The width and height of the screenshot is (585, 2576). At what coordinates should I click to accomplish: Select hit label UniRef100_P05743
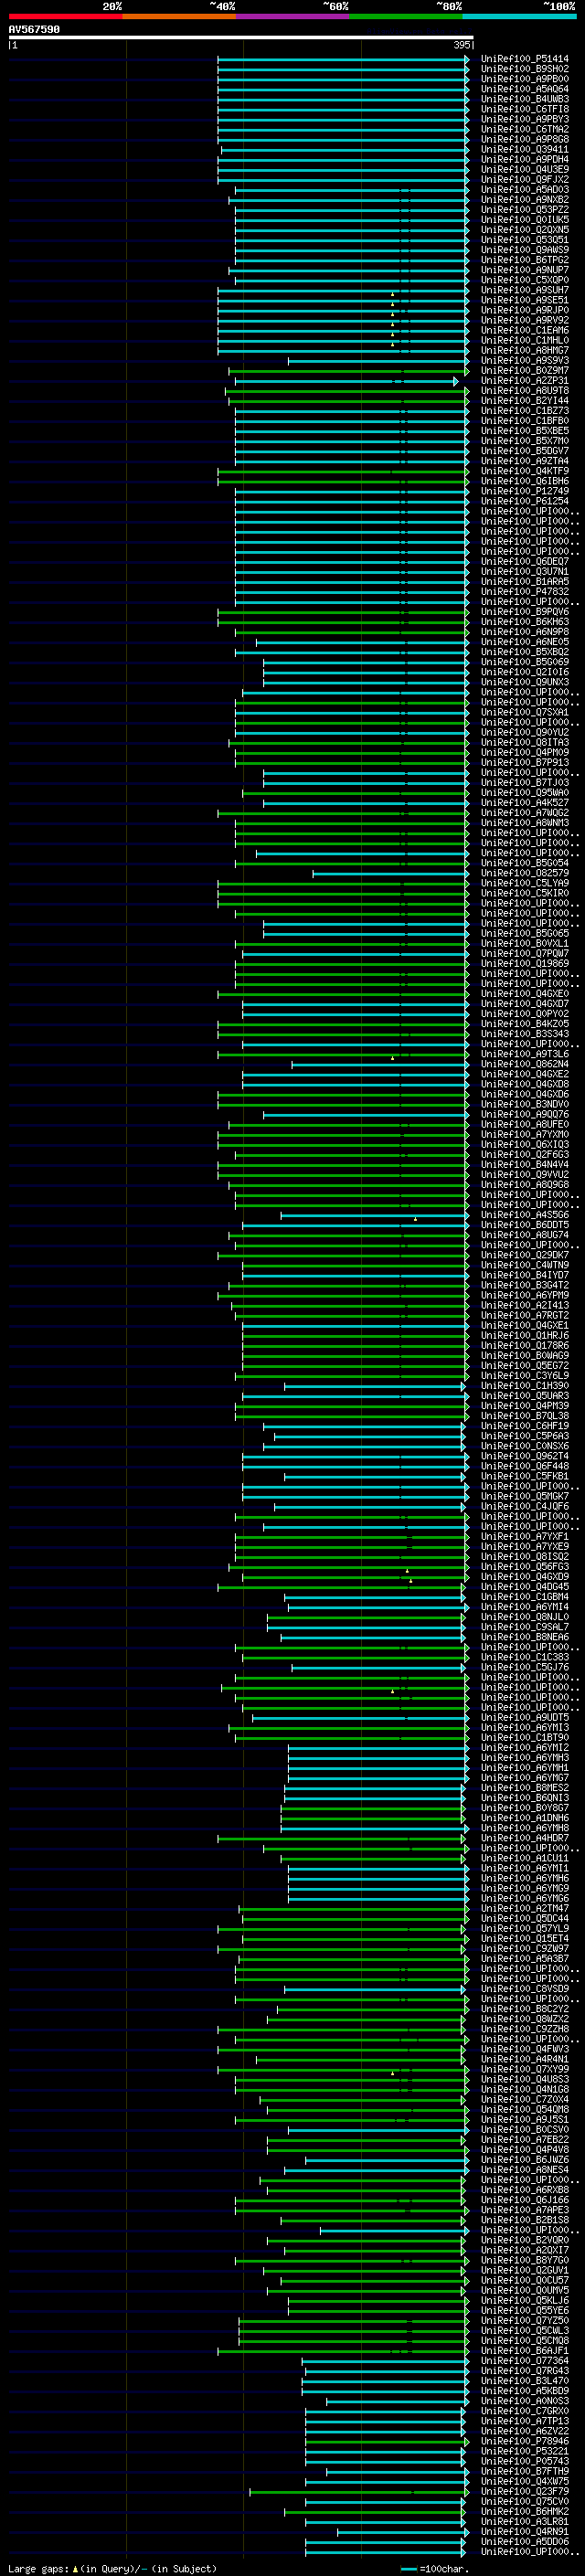525,2461
